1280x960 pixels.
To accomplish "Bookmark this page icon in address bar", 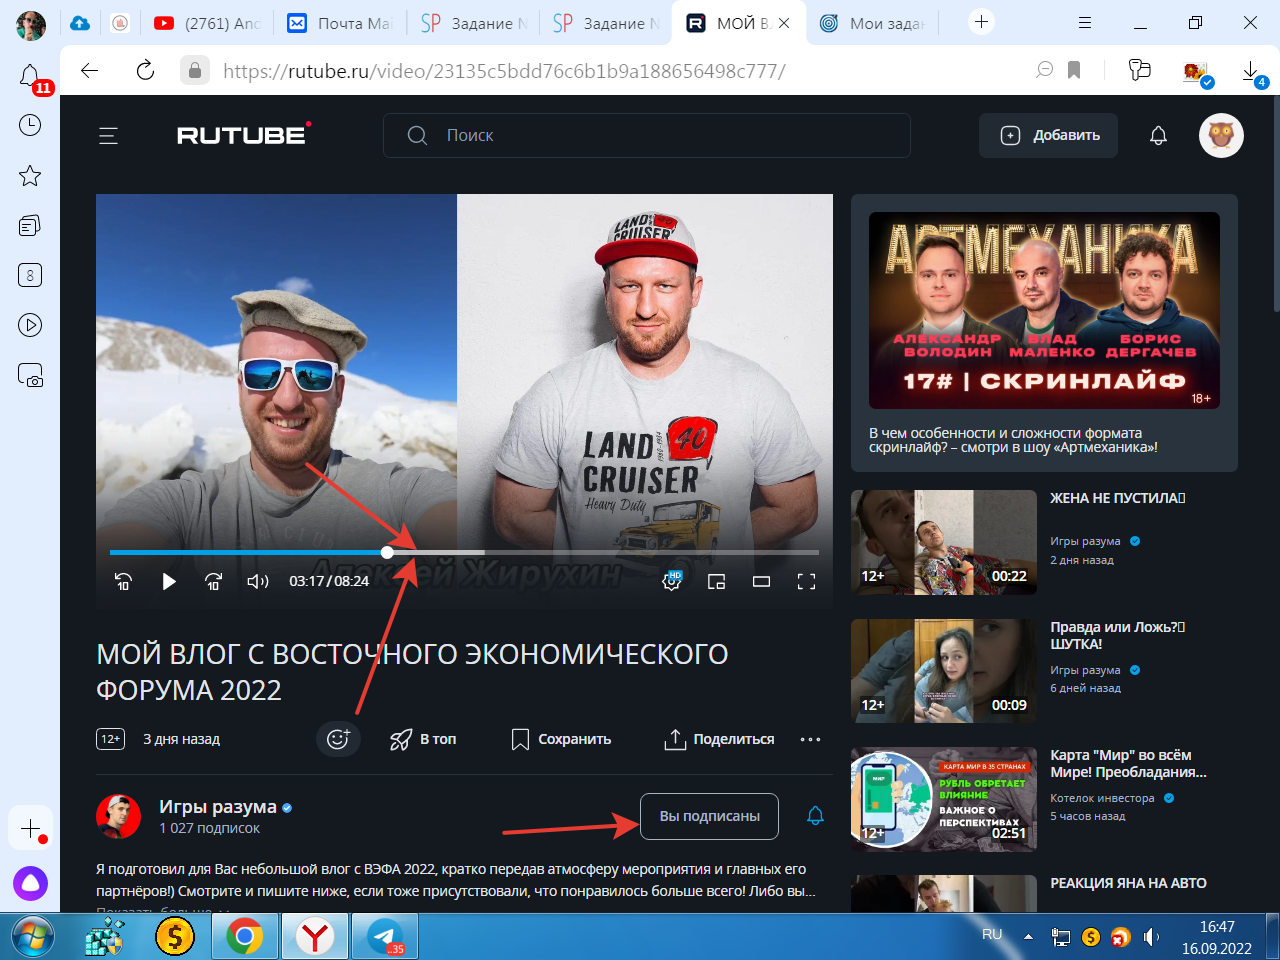I will 1074,70.
